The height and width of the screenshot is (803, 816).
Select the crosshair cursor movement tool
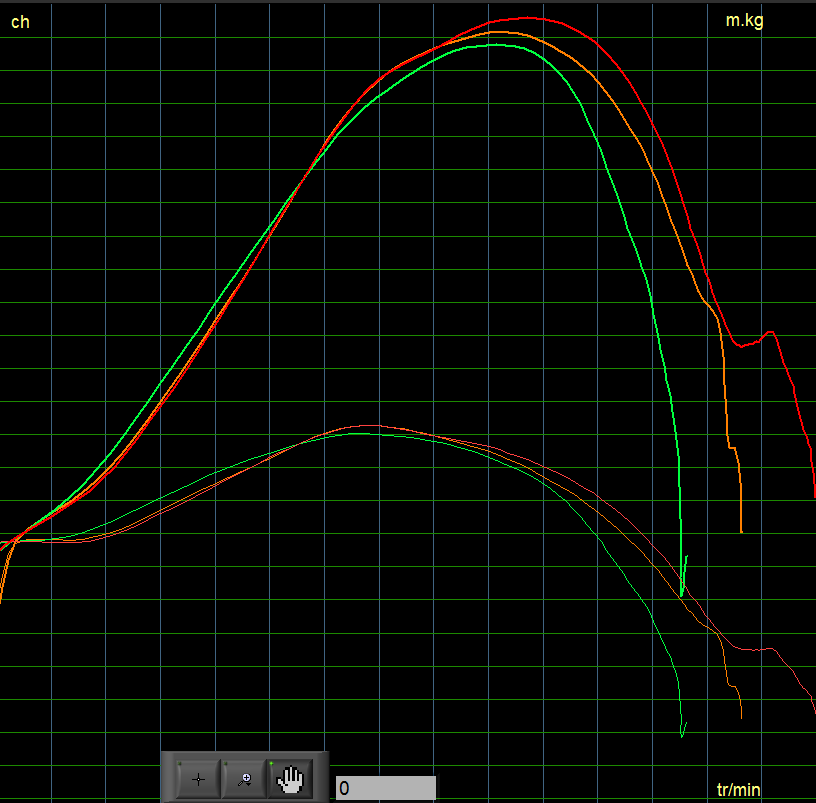(x=198, y=779)
